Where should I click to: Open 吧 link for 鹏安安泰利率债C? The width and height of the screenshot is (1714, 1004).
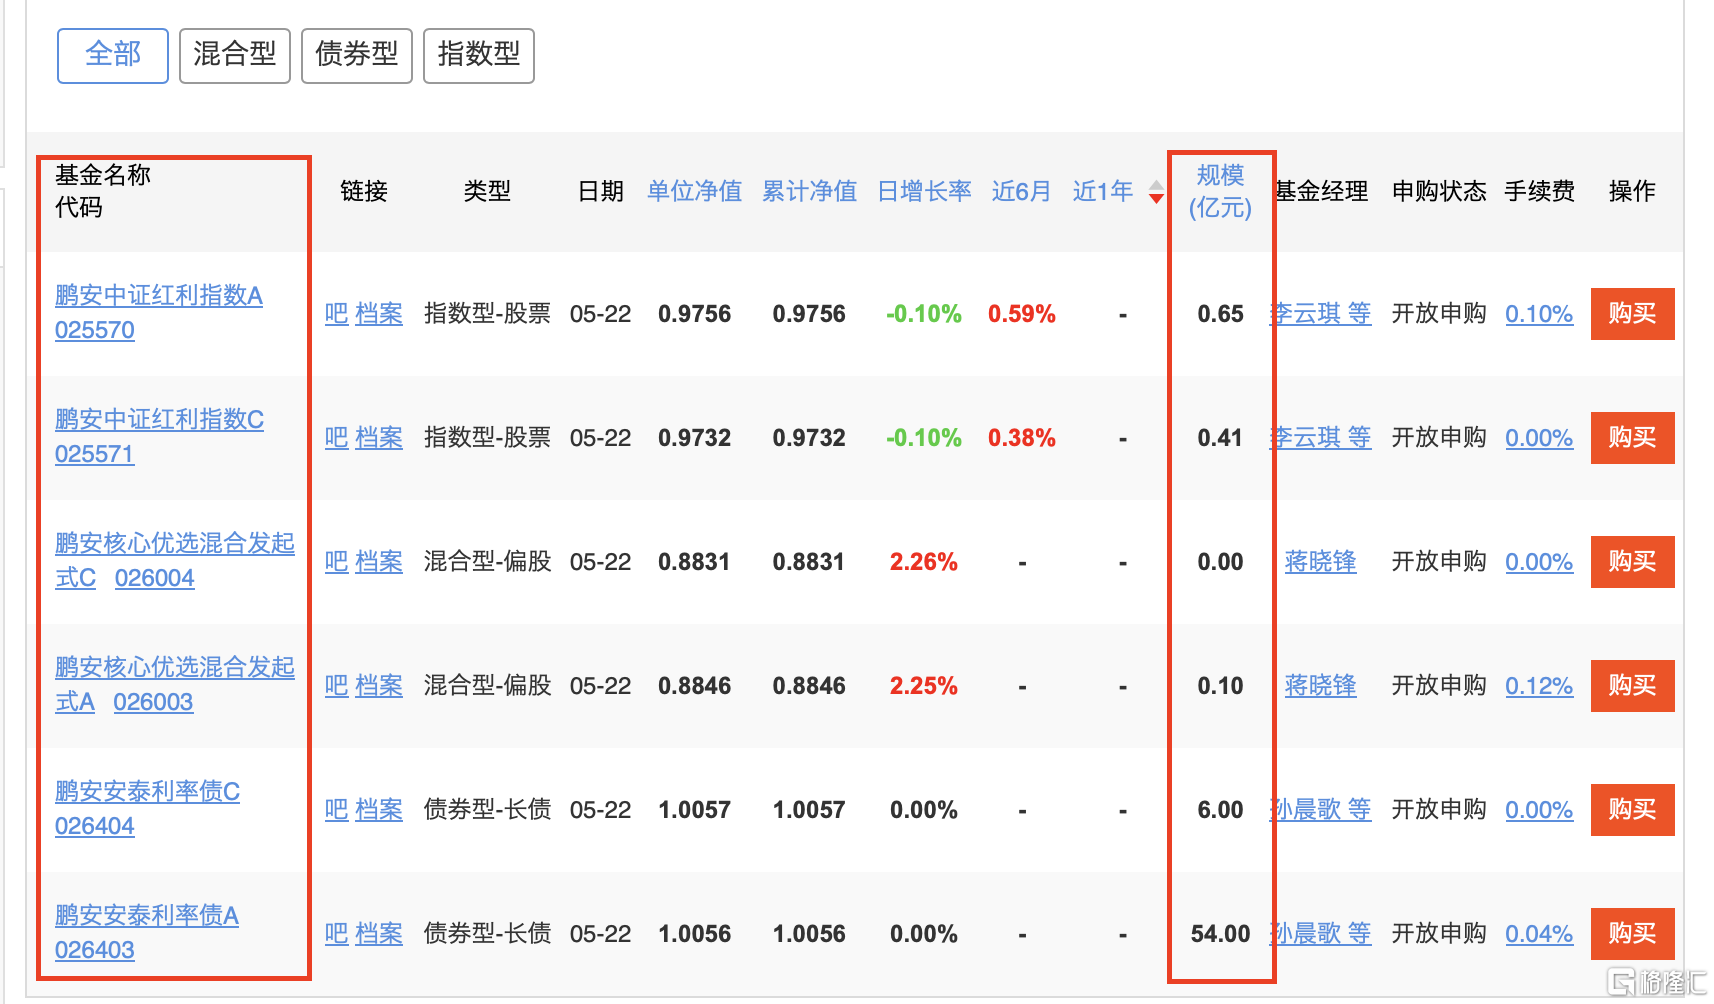337,810
